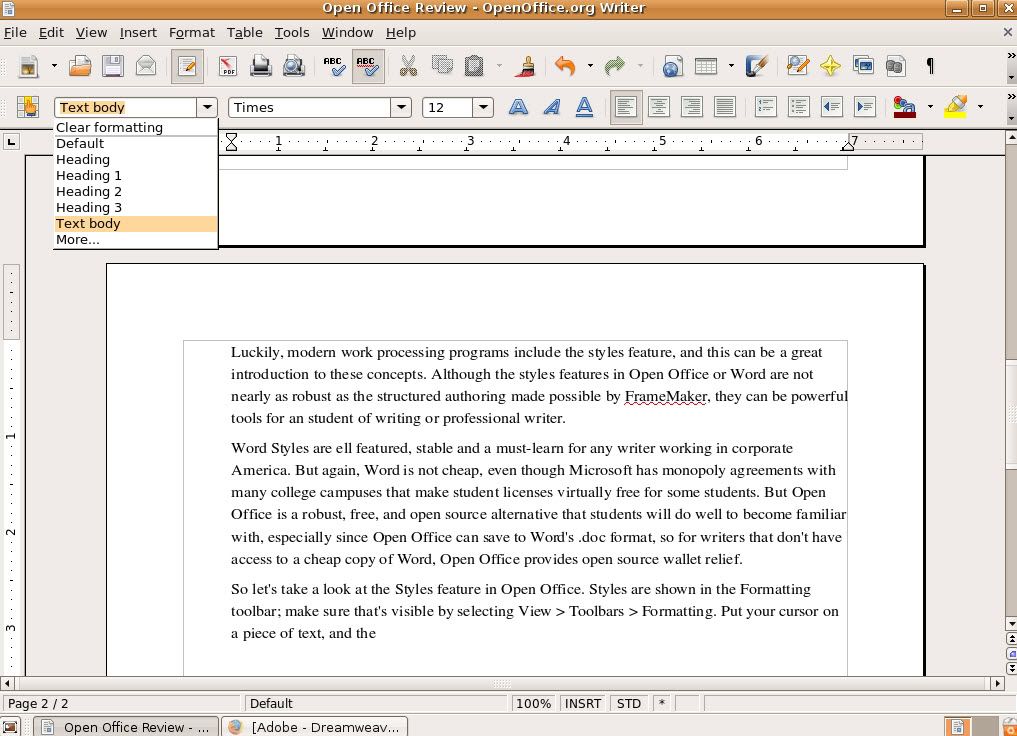Collapse the Apply Style dropdown arrow
This screenshot has width=1017, height=736.
point(207,107)
